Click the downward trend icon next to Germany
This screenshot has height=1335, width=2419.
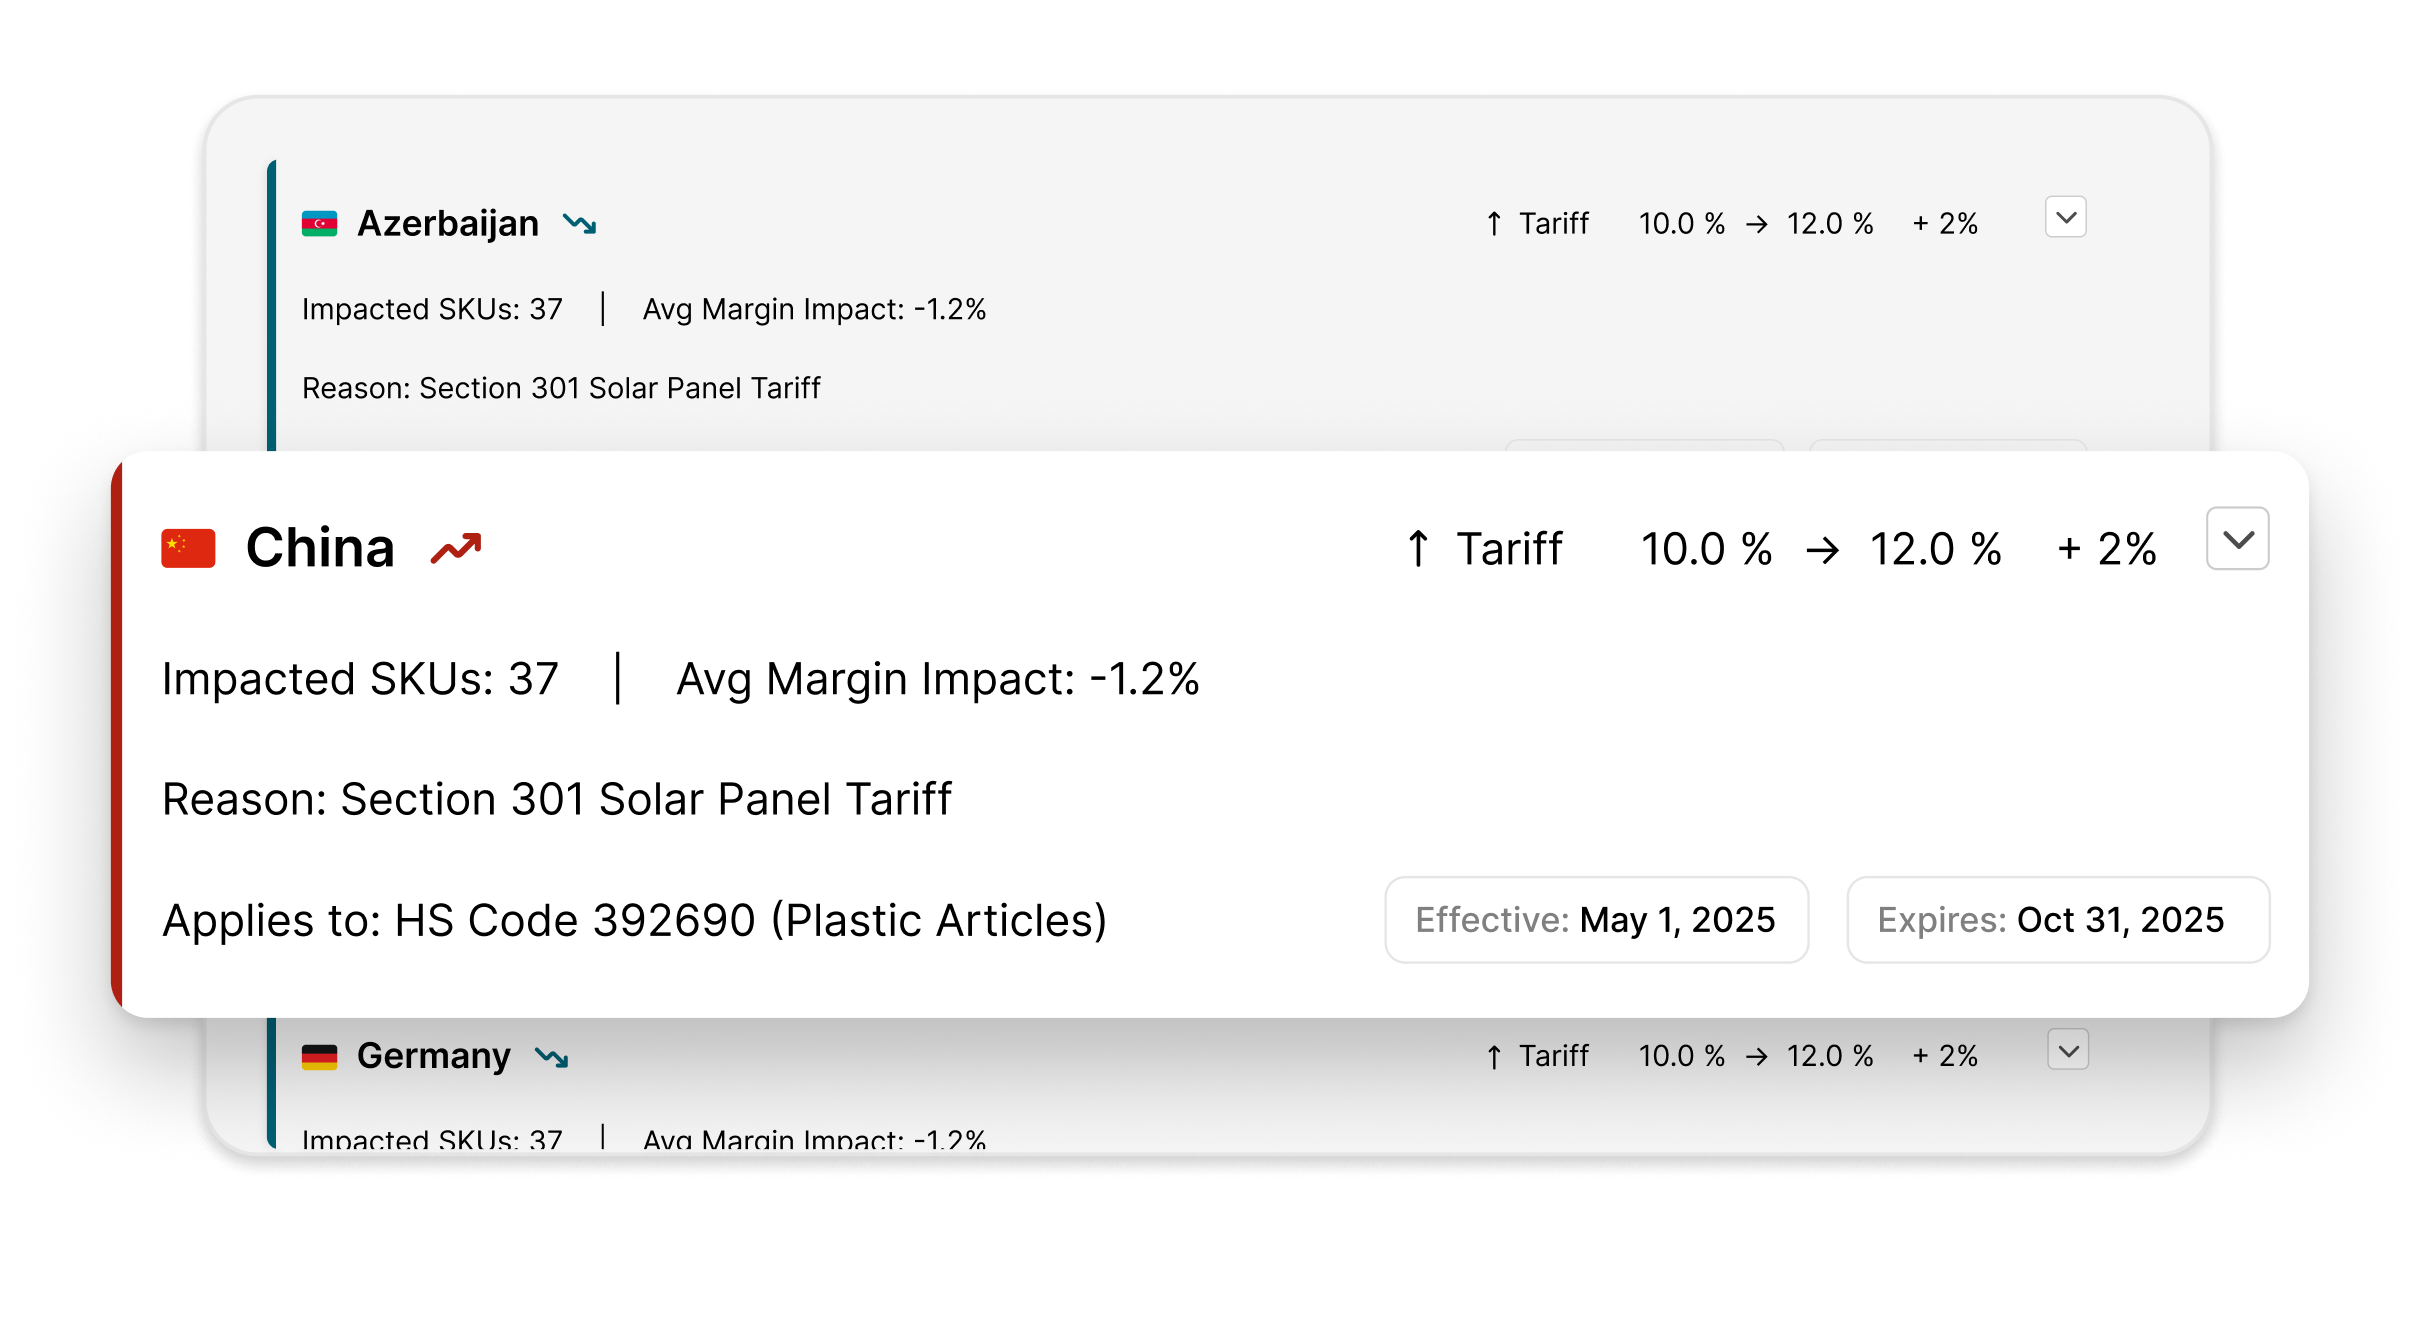coord(551,1056)
